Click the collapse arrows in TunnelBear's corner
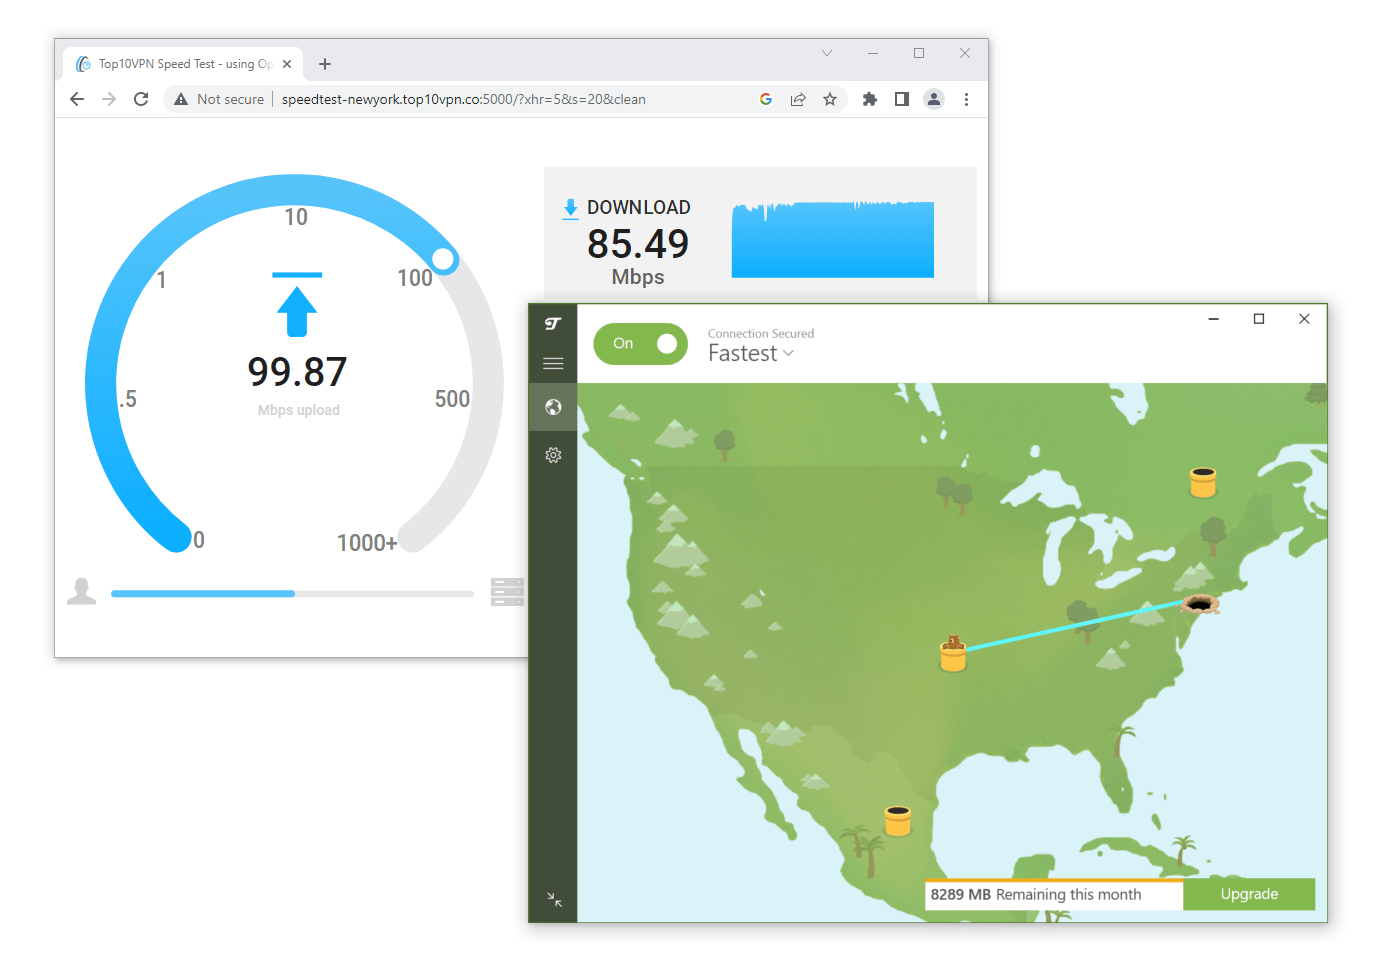Viewport: 1384px width, 963px height. click(553, 899)
